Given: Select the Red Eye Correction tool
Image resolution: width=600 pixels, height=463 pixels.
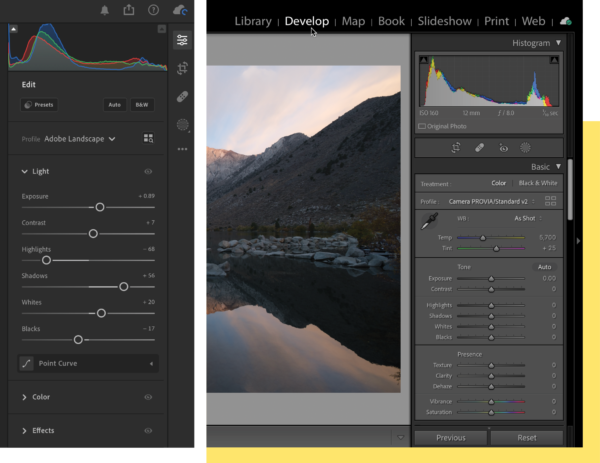Looking at the screenshot, I should coord(504,148).
